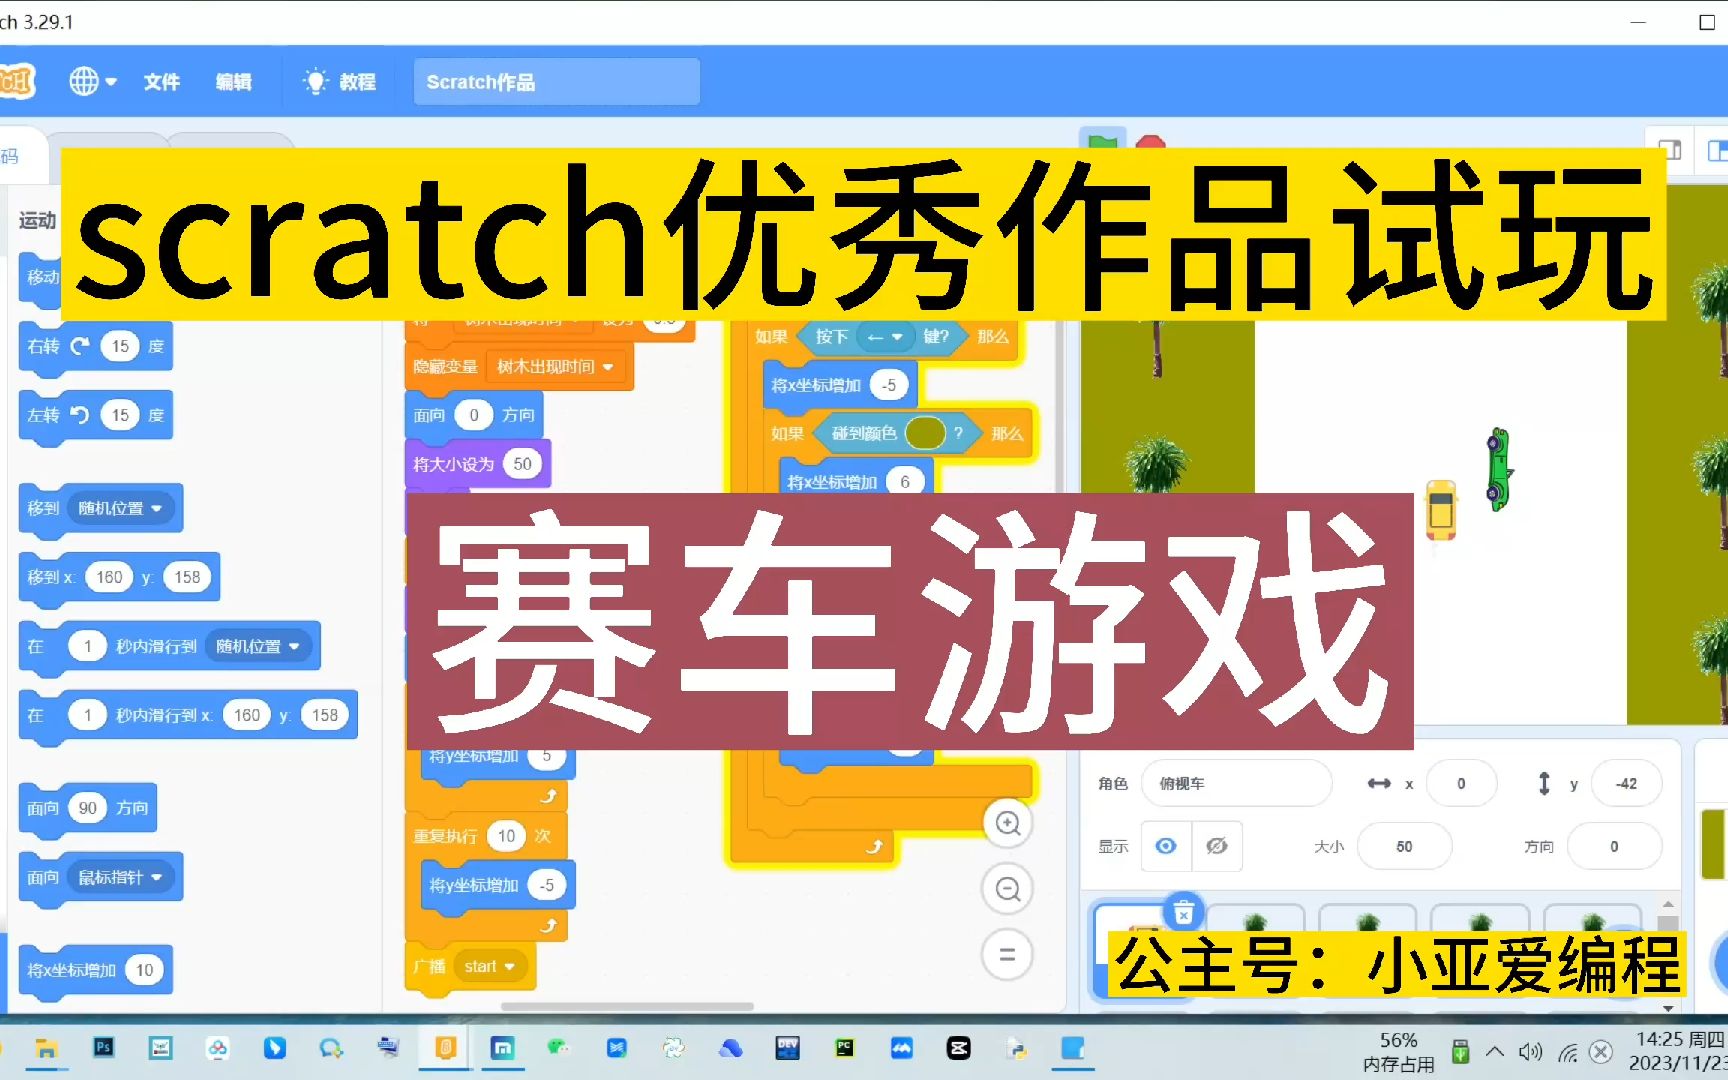Select the 左转 15 度 block
This screenshot has height=1080, width=1728.
tap(96, 416)
